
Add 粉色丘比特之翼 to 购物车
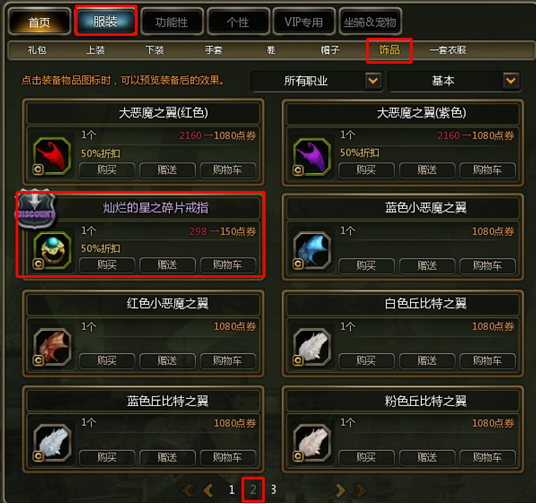(x=487, y=457)
